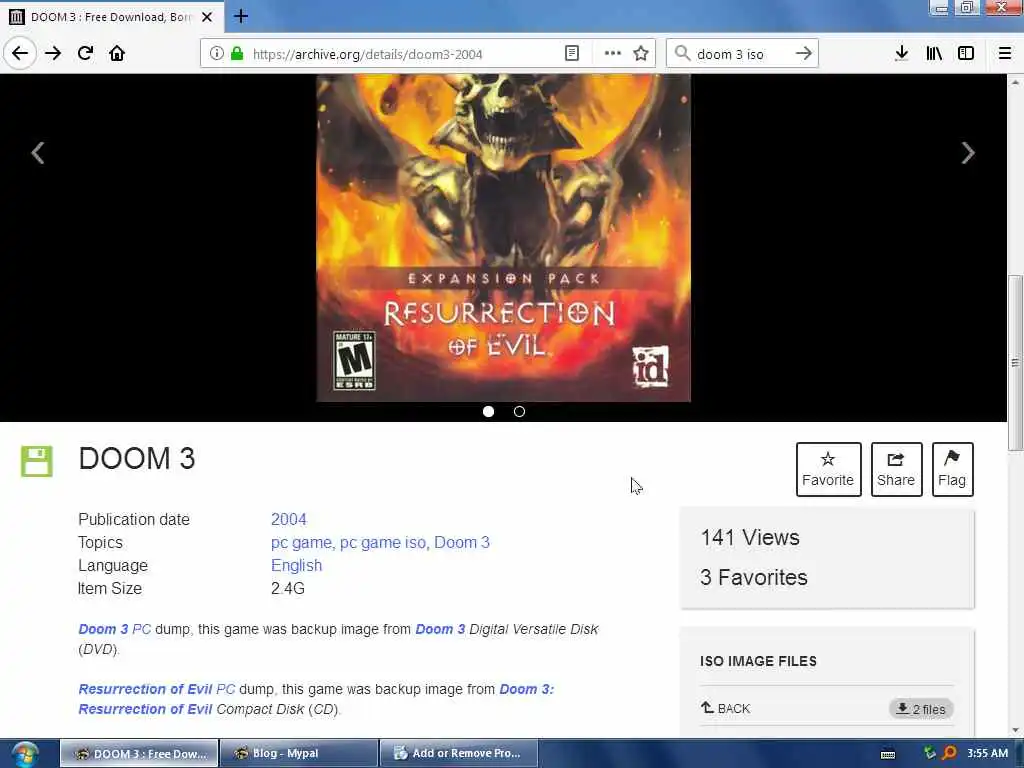Viewport: 1024px width, 768px height.
Task: Click the '2.4G' item size value
Action: tap(288, 588)
